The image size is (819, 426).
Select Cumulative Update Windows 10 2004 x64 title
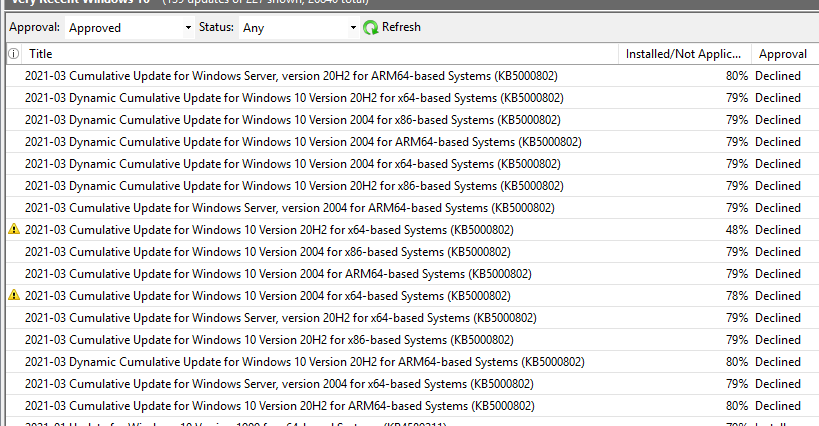click(x=267, y=295)
